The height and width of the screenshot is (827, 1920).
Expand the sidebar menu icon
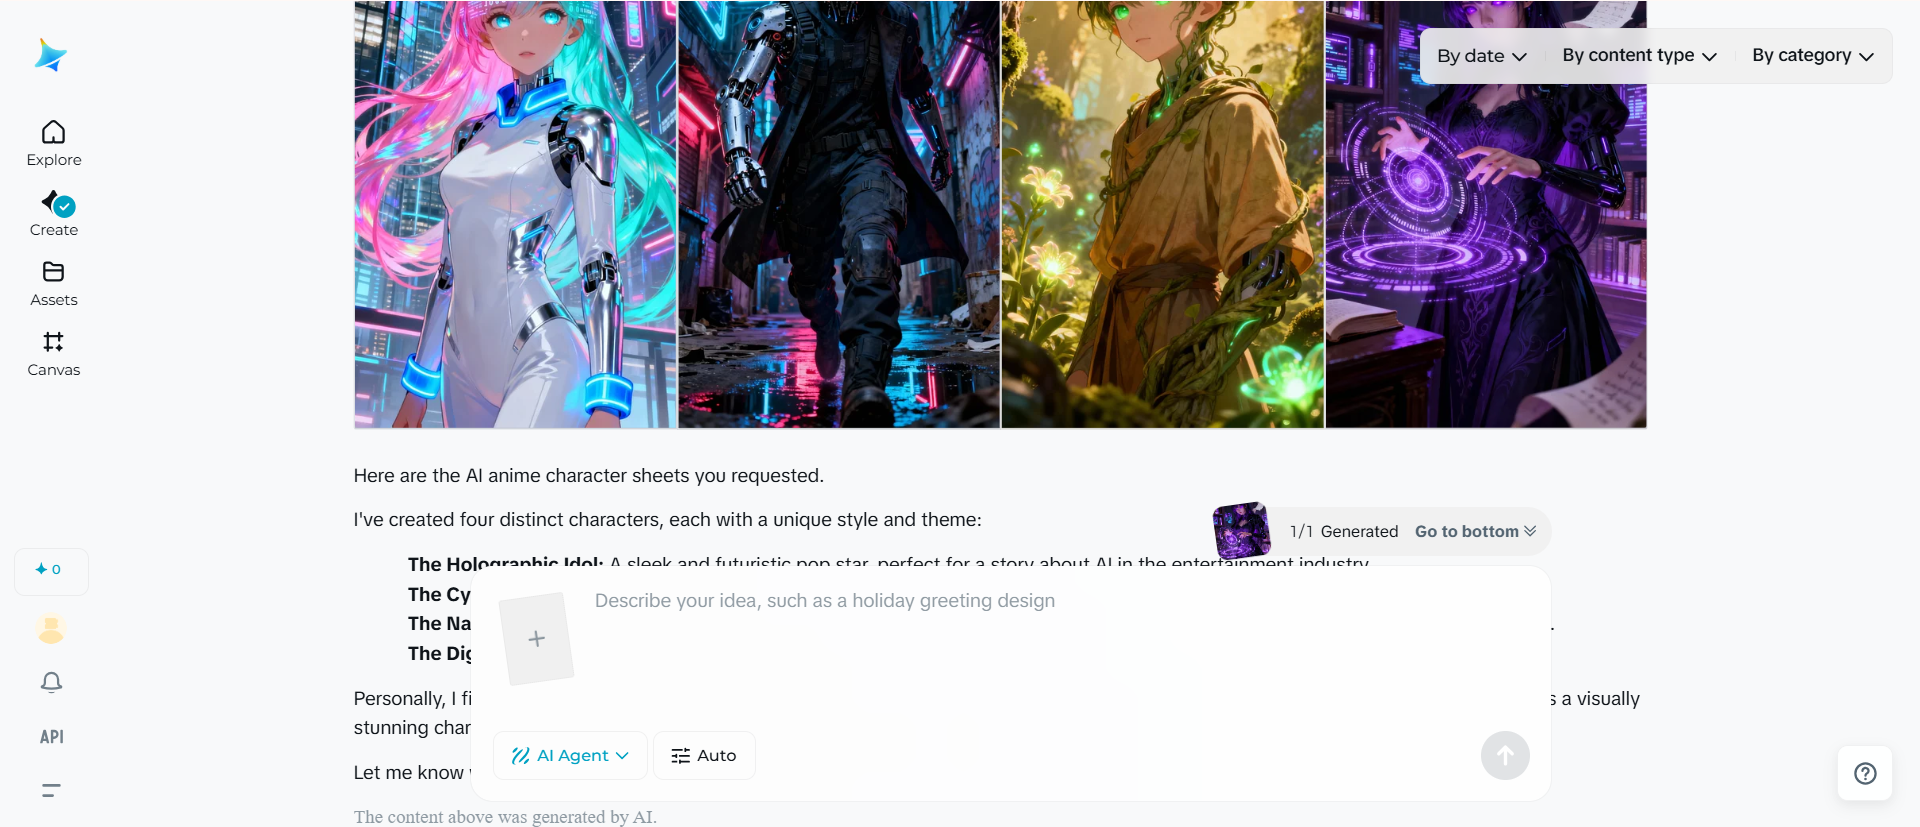pos(51,790)
